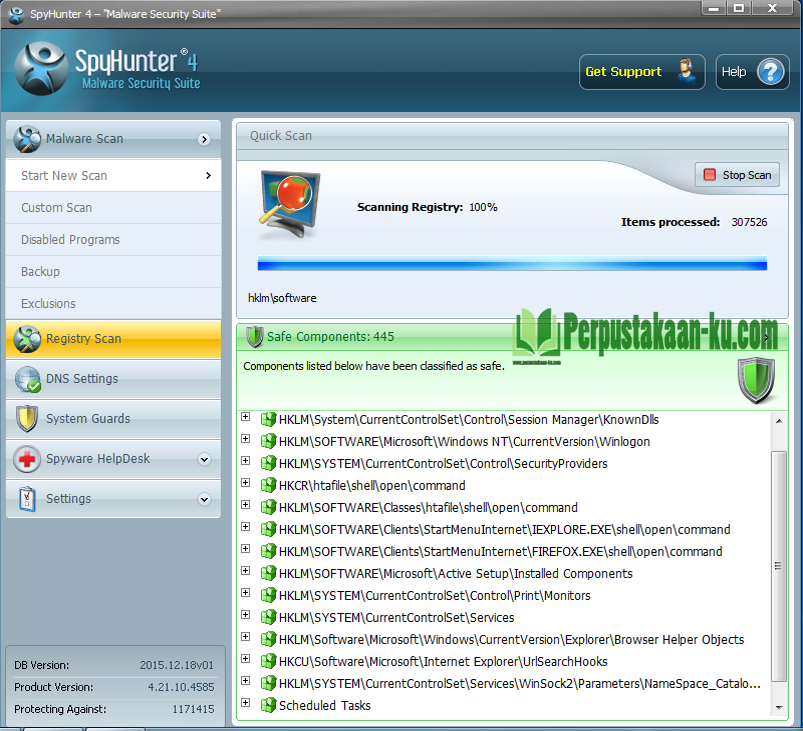Select HKLM\SOFTWARE\Microsoft\Active Setup\Installed Components row
This screenshot has height=731, width=803.
(x=456, y=574)
